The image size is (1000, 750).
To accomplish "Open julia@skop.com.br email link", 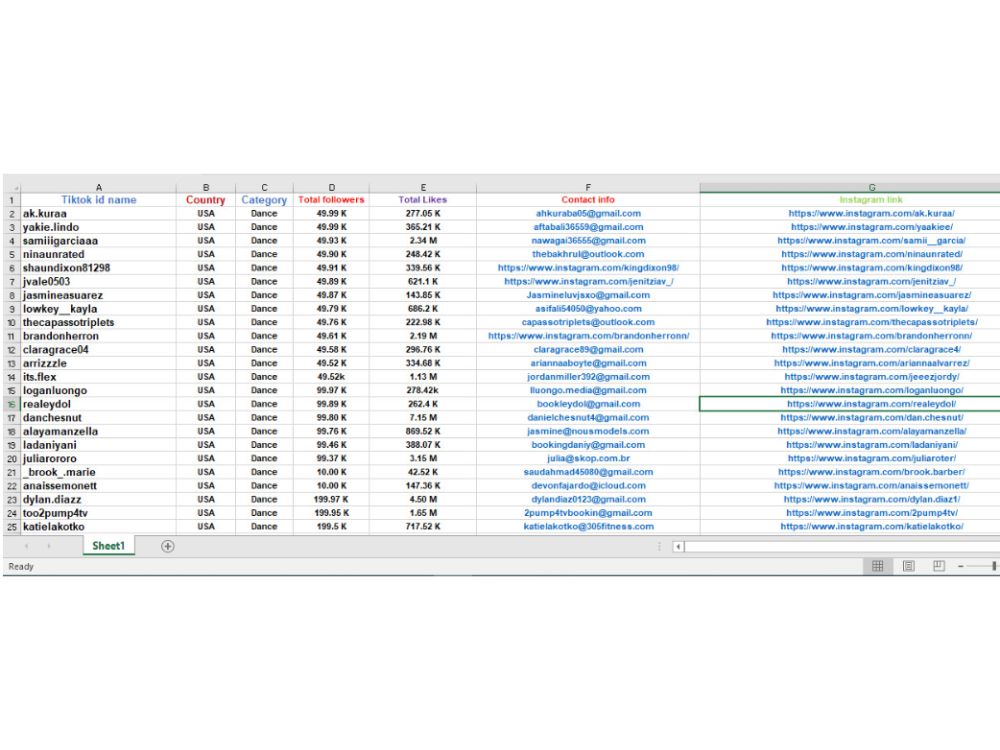I will click(588, 459).
